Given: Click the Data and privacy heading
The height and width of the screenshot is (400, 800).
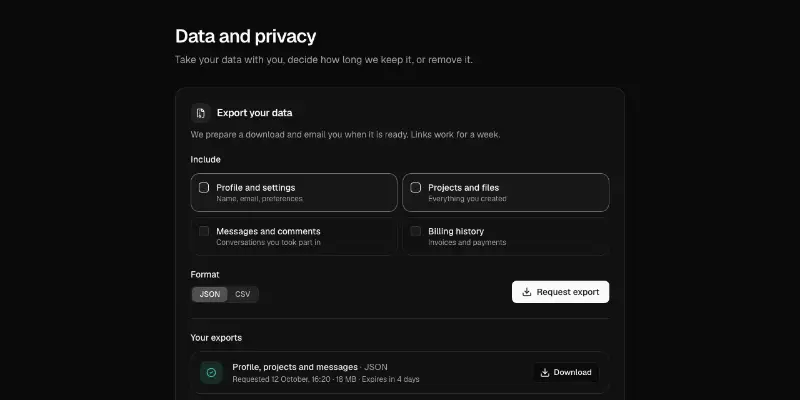Looking at the screenshot, I should [245, 36].
